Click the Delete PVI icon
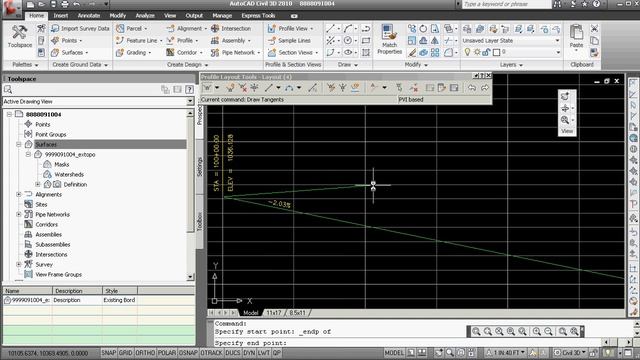 click(x=243, y=88)
